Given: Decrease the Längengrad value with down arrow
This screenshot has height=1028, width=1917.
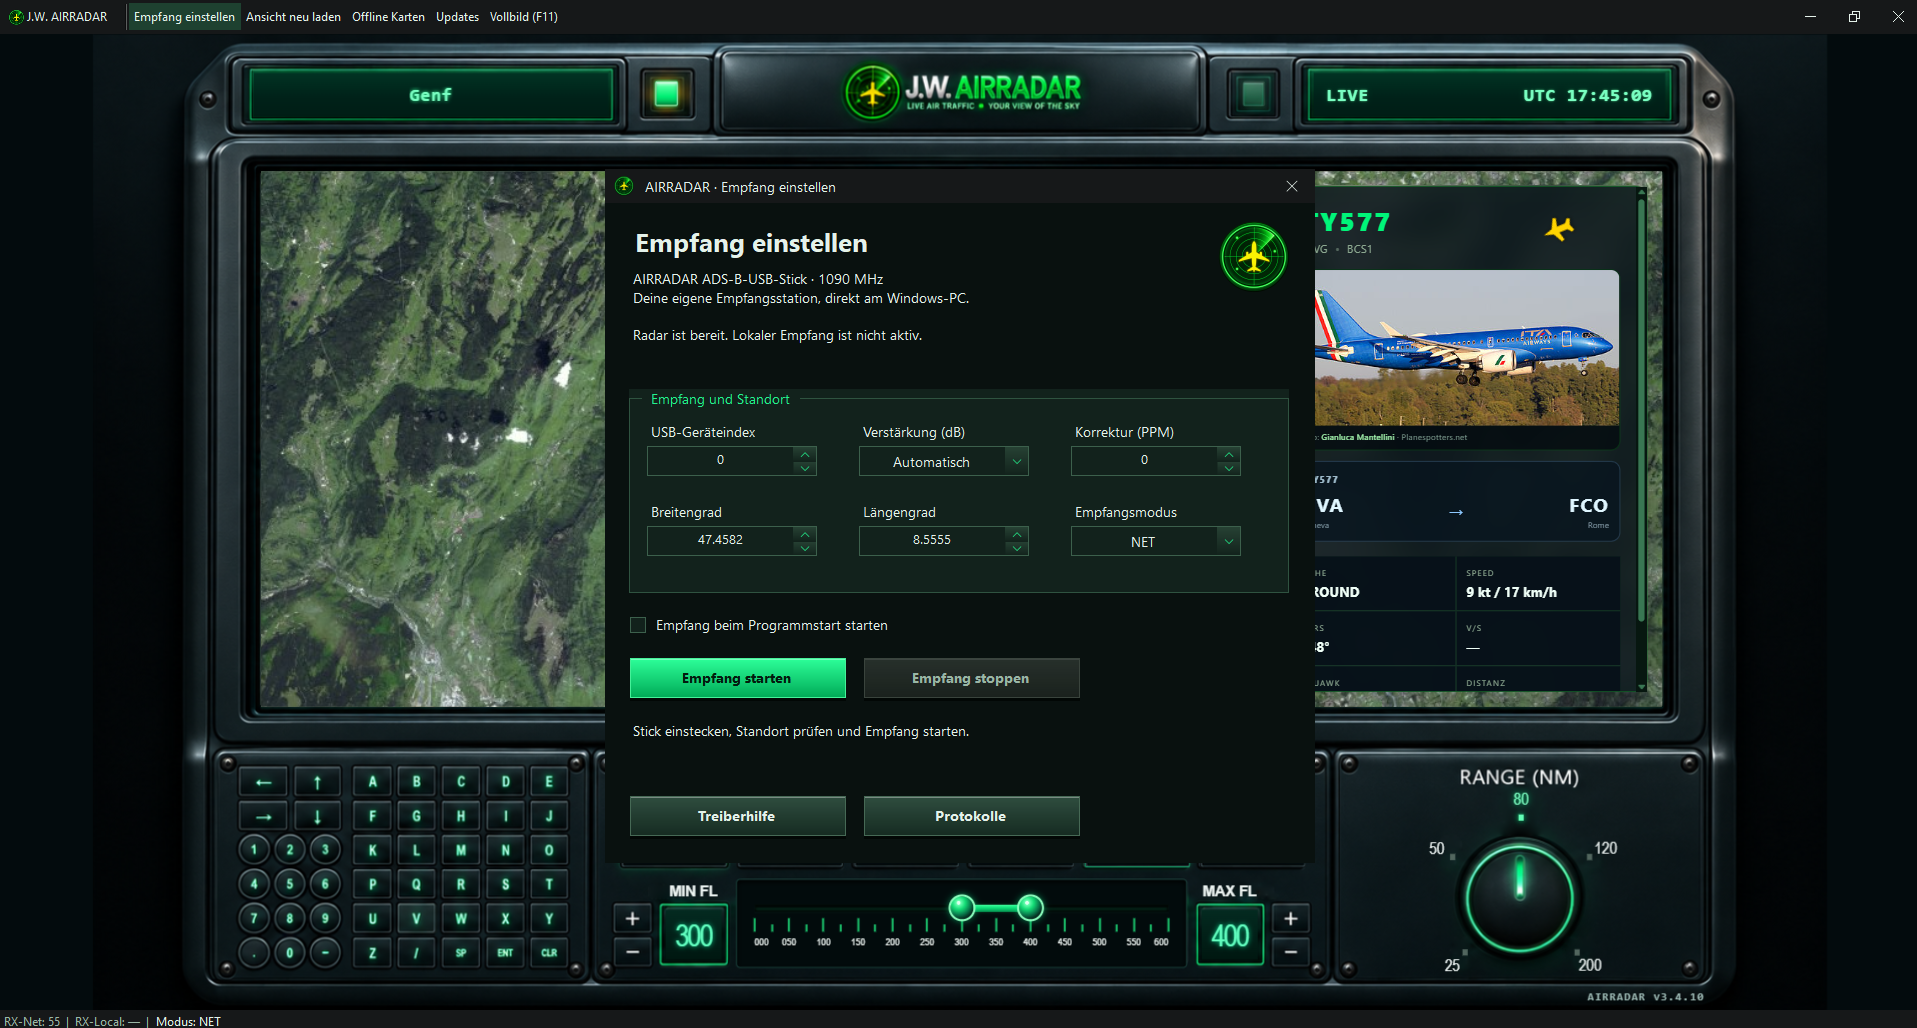Looking at the screenshot, I should pyautogui.click(x=1017, y=548).
